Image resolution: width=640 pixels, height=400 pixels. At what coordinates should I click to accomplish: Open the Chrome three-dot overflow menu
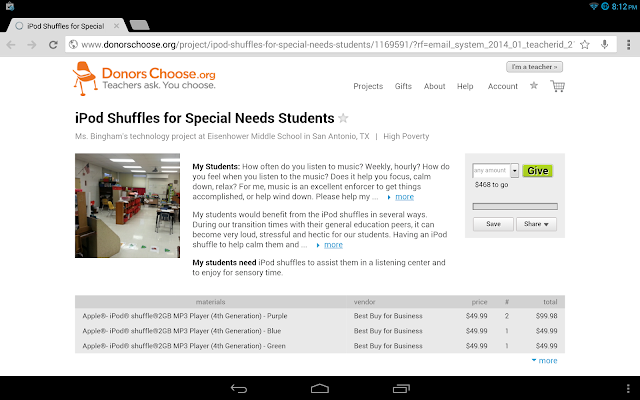click(x=628, y=44)
